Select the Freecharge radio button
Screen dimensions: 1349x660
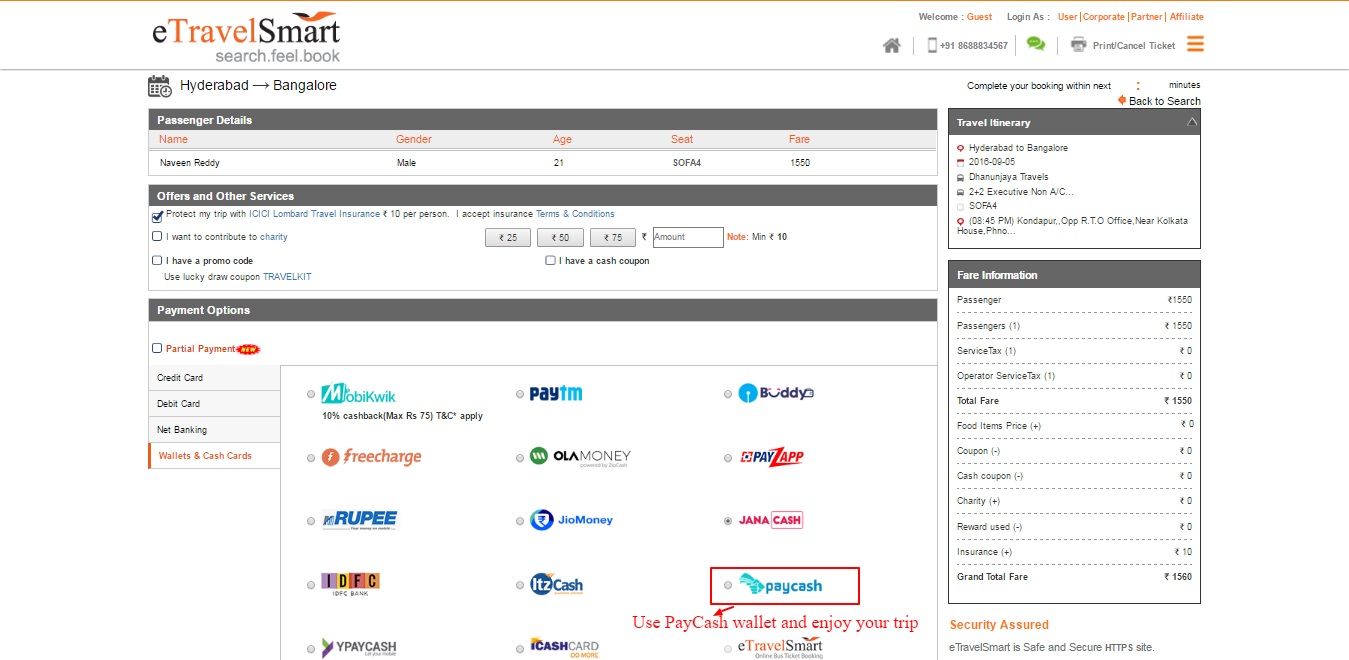pos(312,458)
